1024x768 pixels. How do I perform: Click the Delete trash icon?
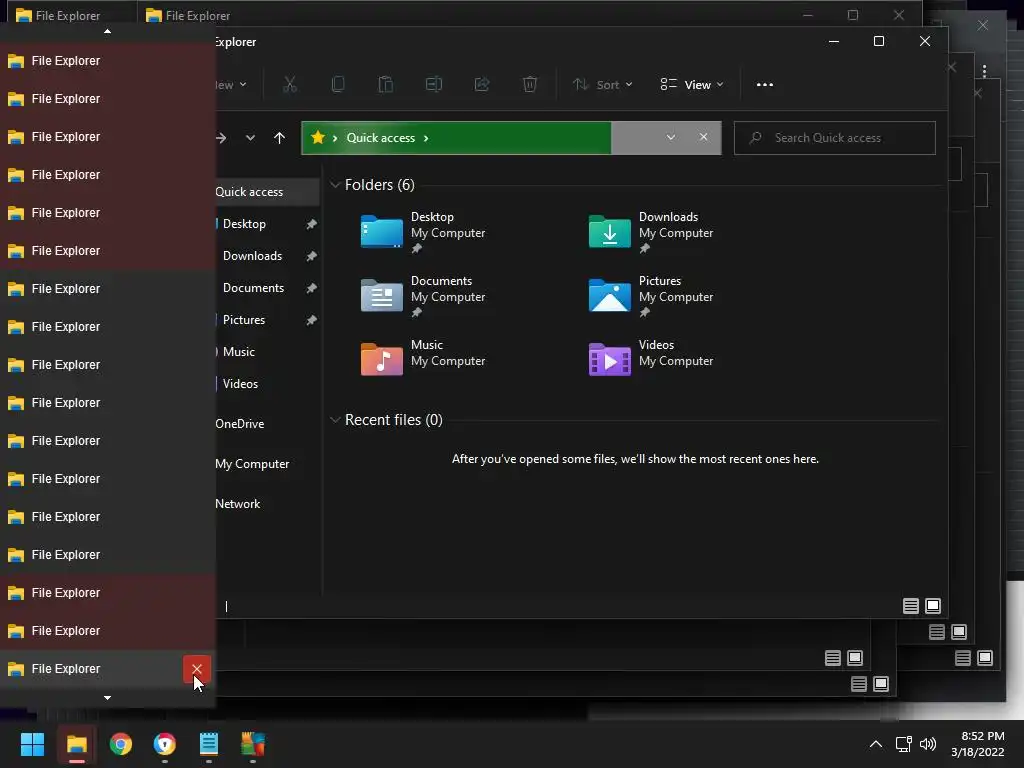click(530, 84)
